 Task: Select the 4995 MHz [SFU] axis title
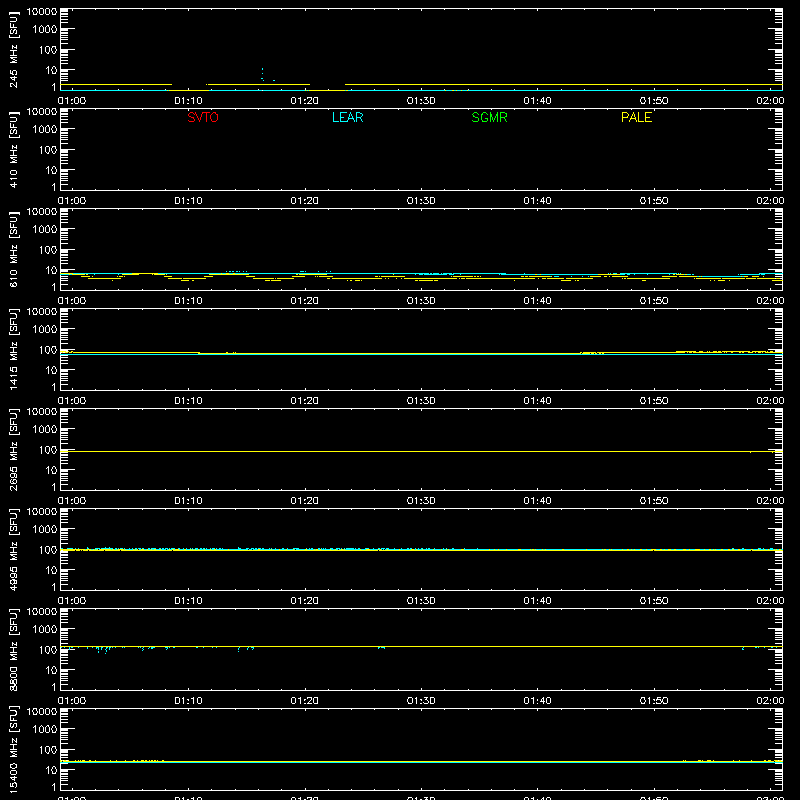13,549
